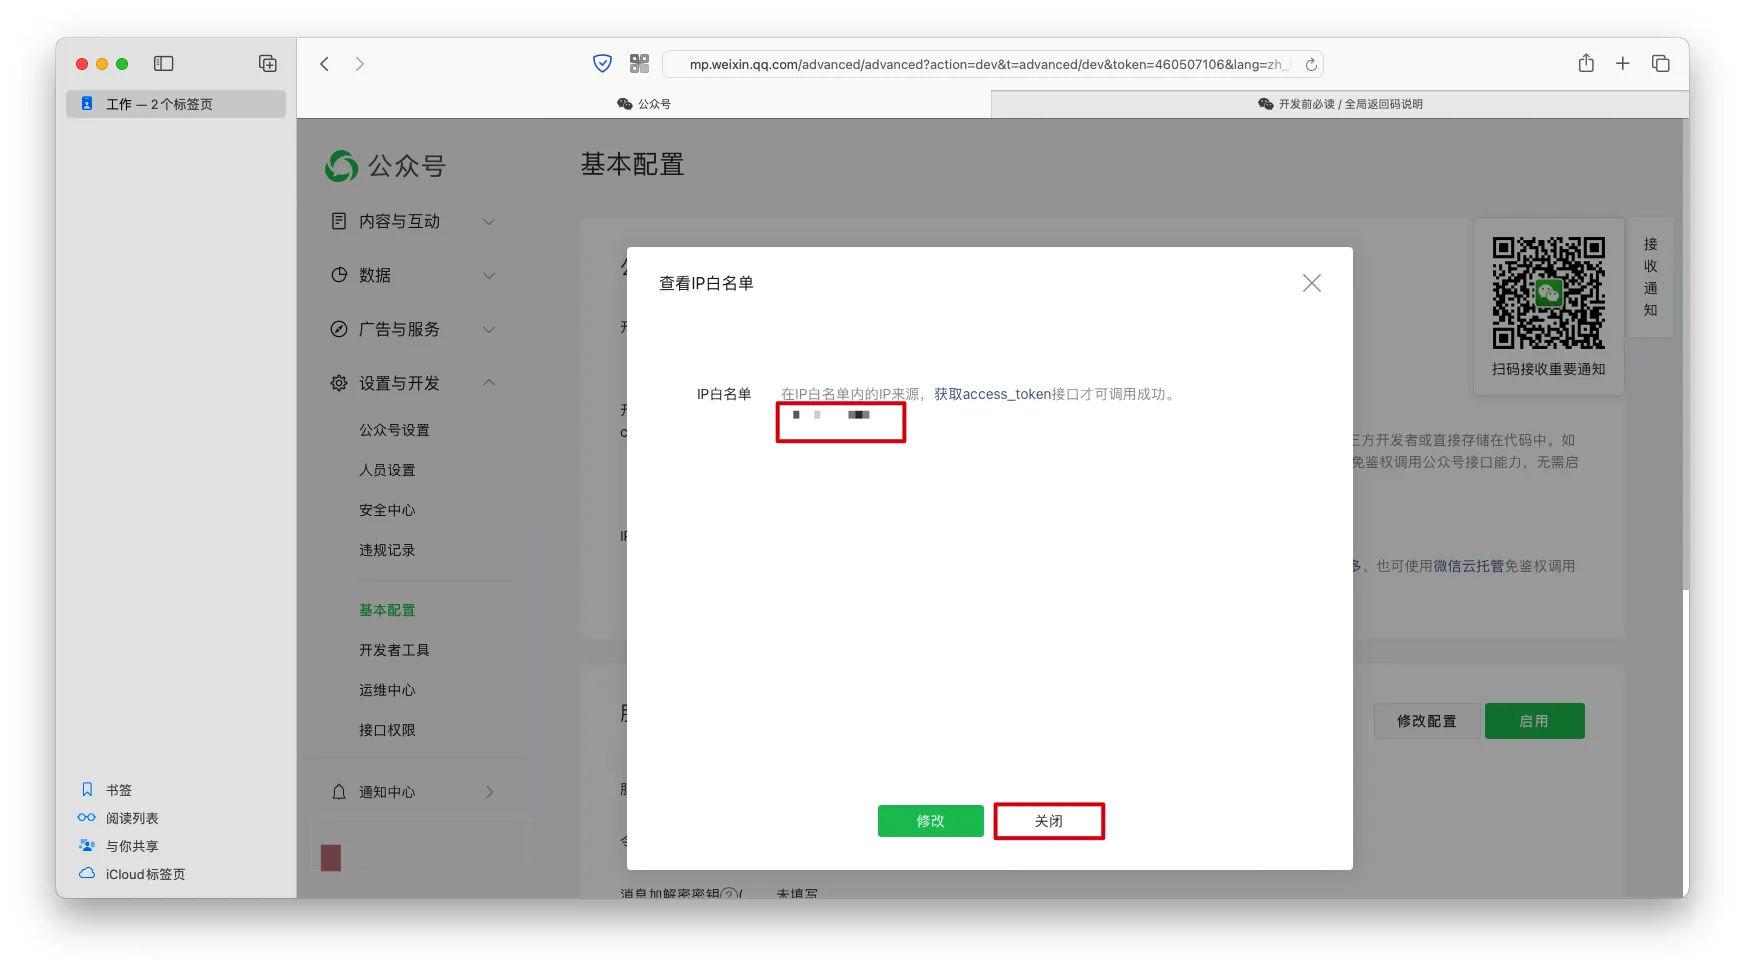Click the 关闭 button in dialog

tap(1048, 821)
